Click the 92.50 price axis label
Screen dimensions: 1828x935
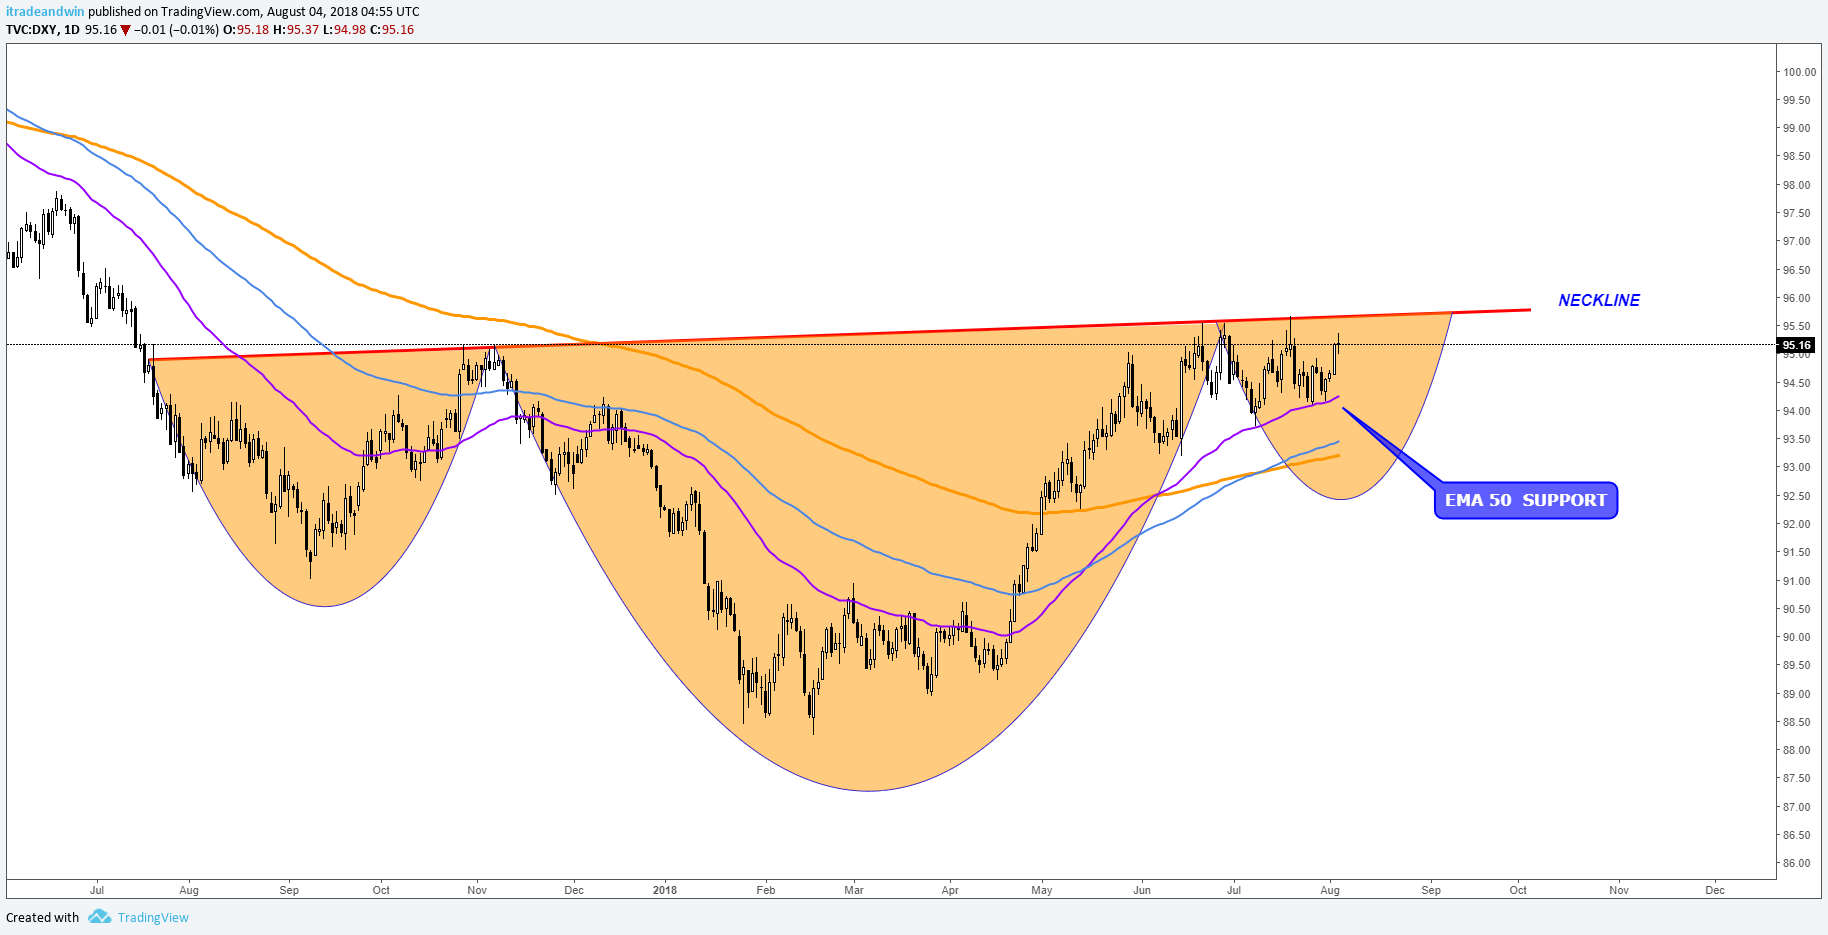click(x=1797, y=496)
